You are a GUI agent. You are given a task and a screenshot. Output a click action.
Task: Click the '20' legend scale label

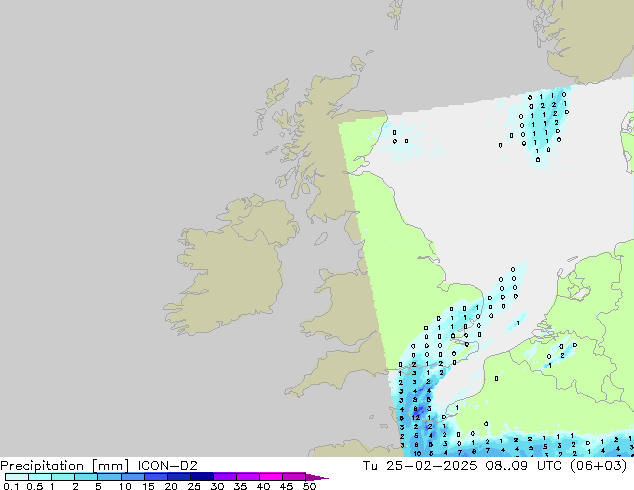click(x=171, y=486)
